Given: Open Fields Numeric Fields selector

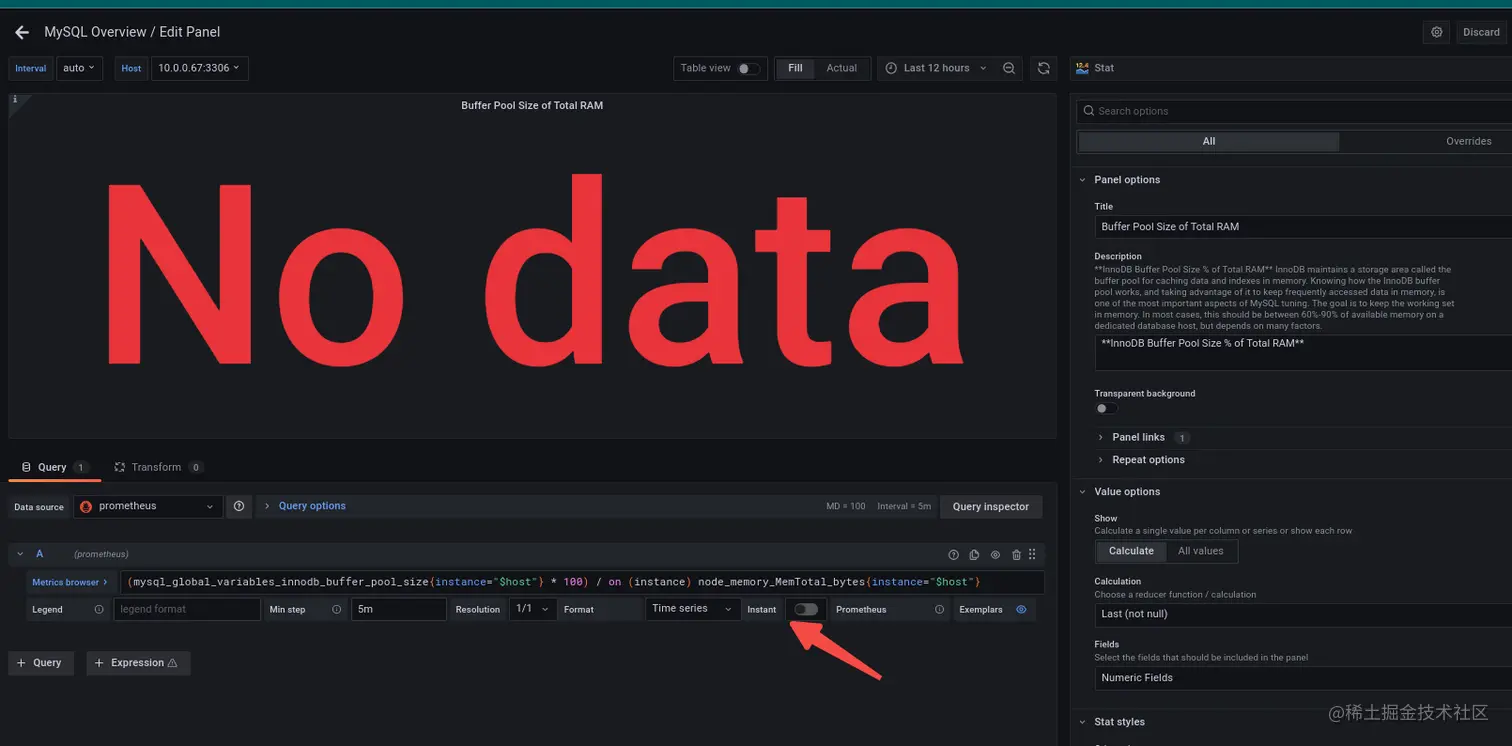Looking at the screenshot, I should (1303, 678).
